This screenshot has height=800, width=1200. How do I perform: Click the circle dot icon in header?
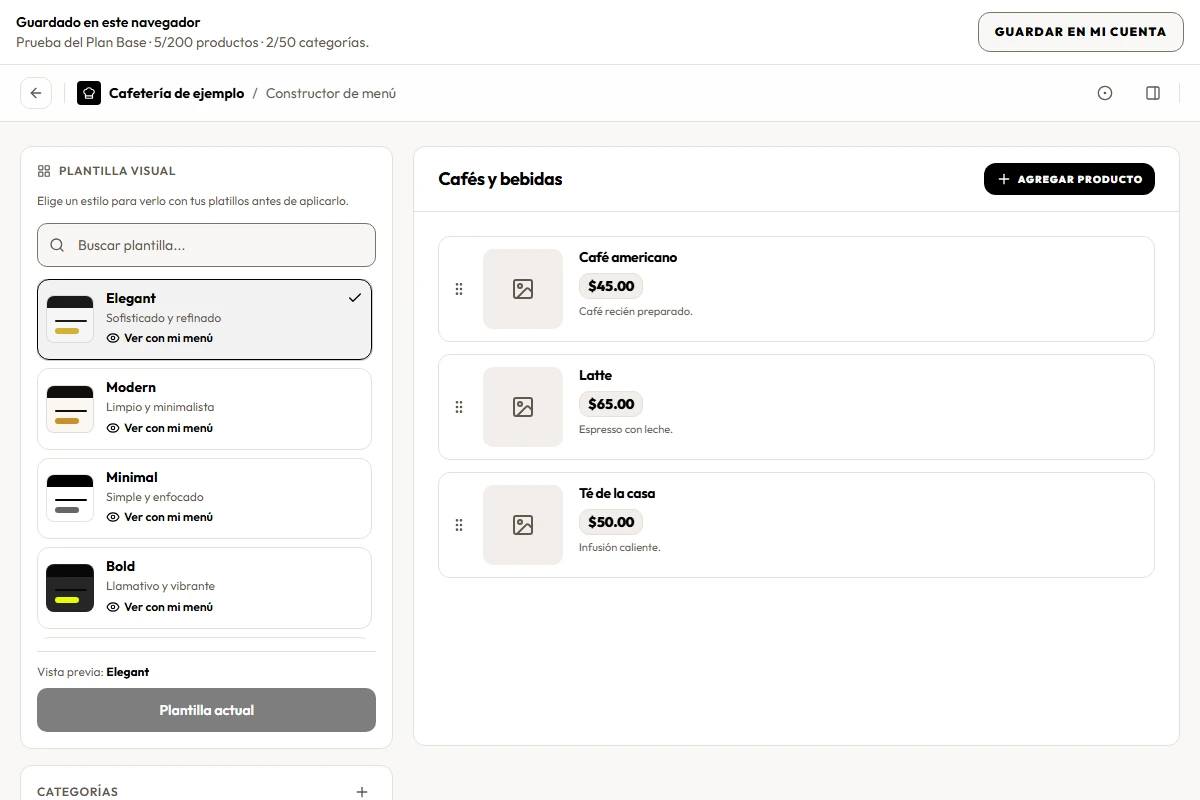[x=1105, y=93]
